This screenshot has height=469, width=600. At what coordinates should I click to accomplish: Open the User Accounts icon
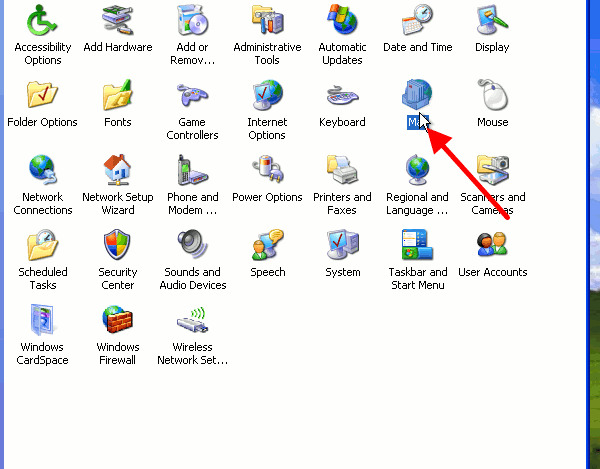(492, 244)
